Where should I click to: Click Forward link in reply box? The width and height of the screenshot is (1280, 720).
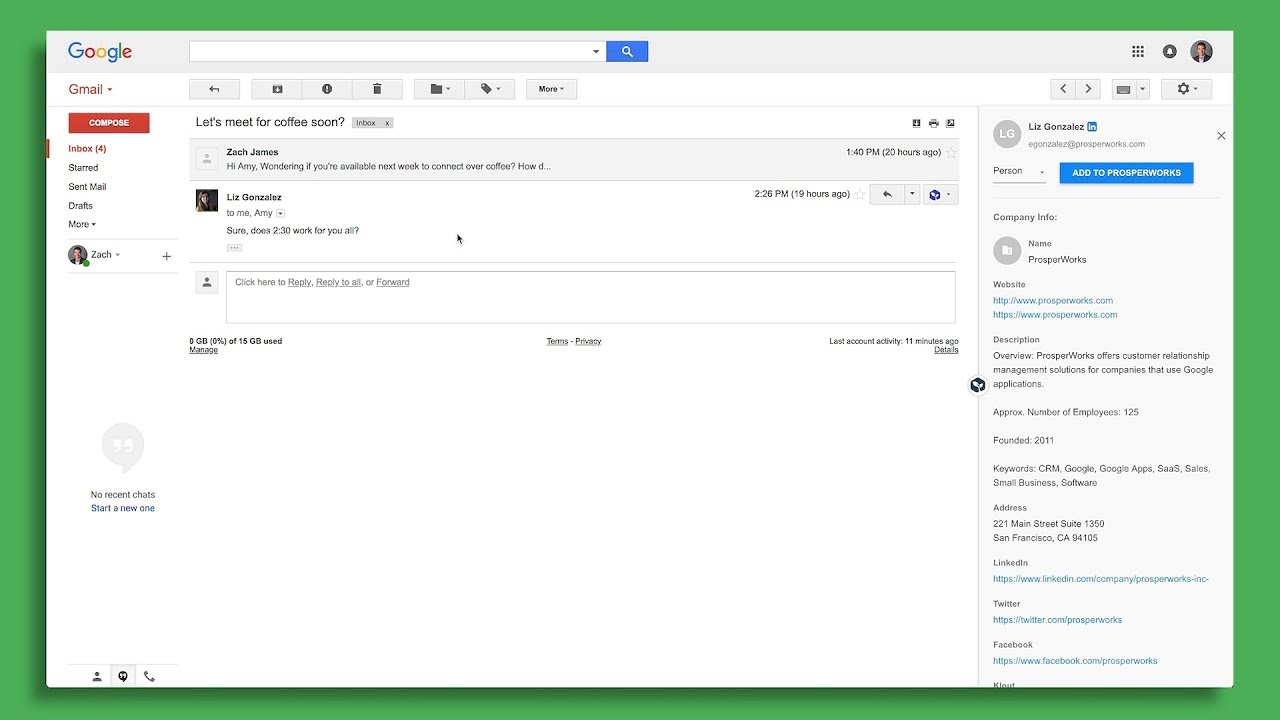click(393, 282)
